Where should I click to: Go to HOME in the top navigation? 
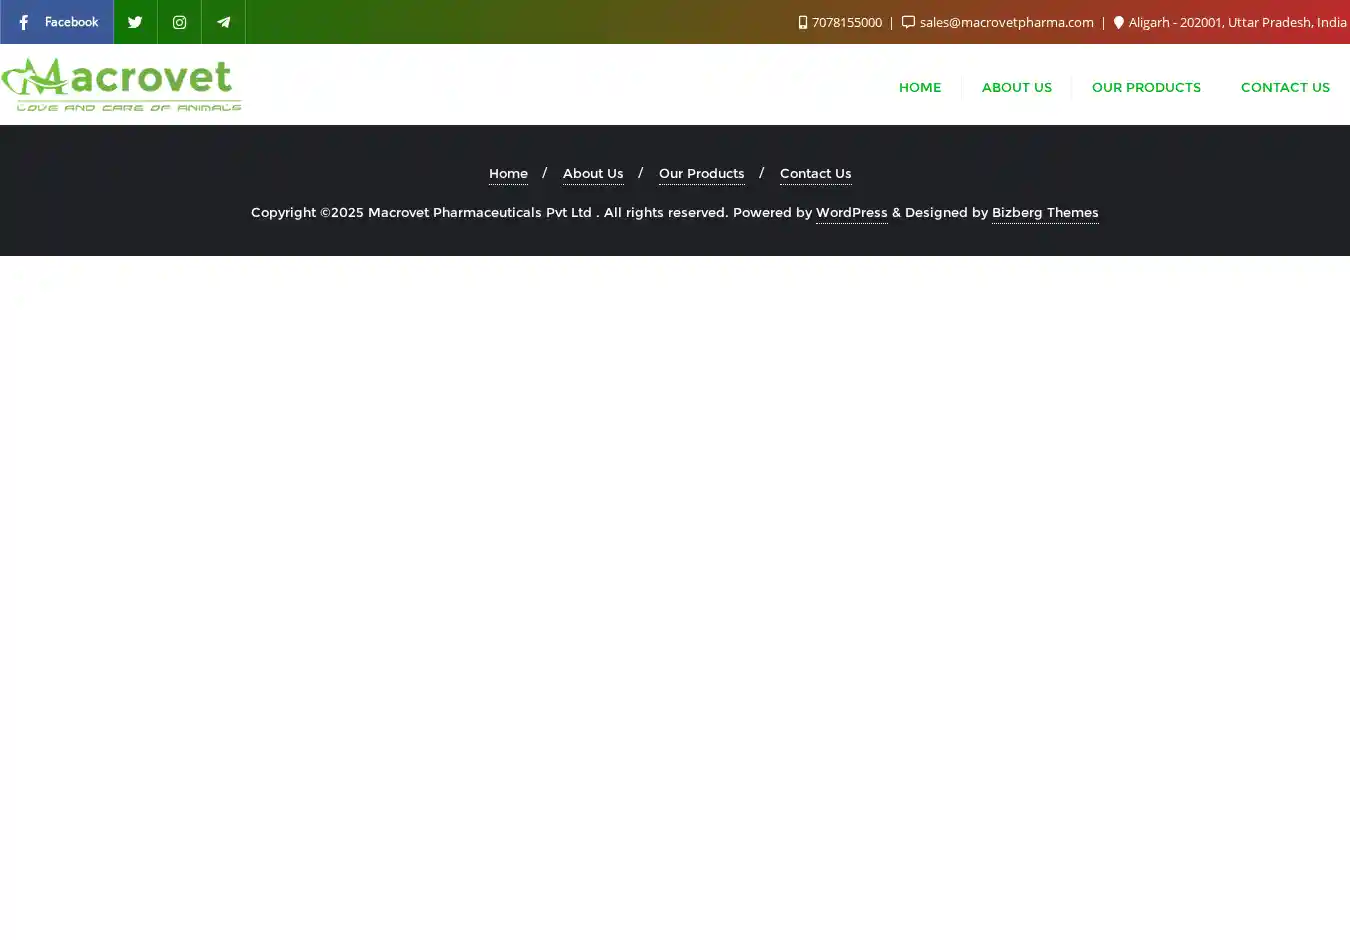tap(919, 87)
